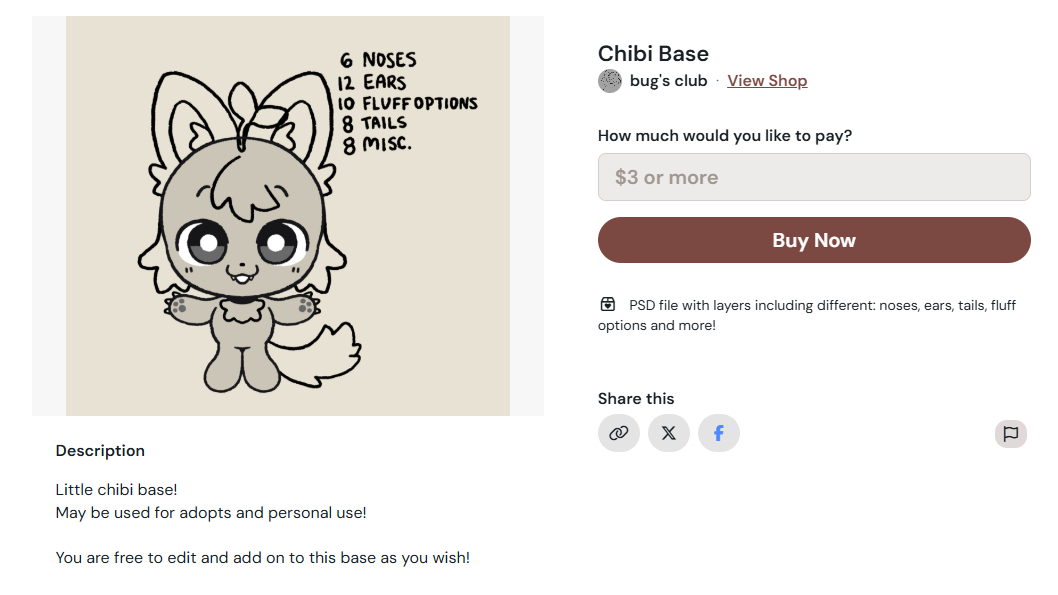1058x595 pixels.
Task: Click the Description heading
Action: 100,451
